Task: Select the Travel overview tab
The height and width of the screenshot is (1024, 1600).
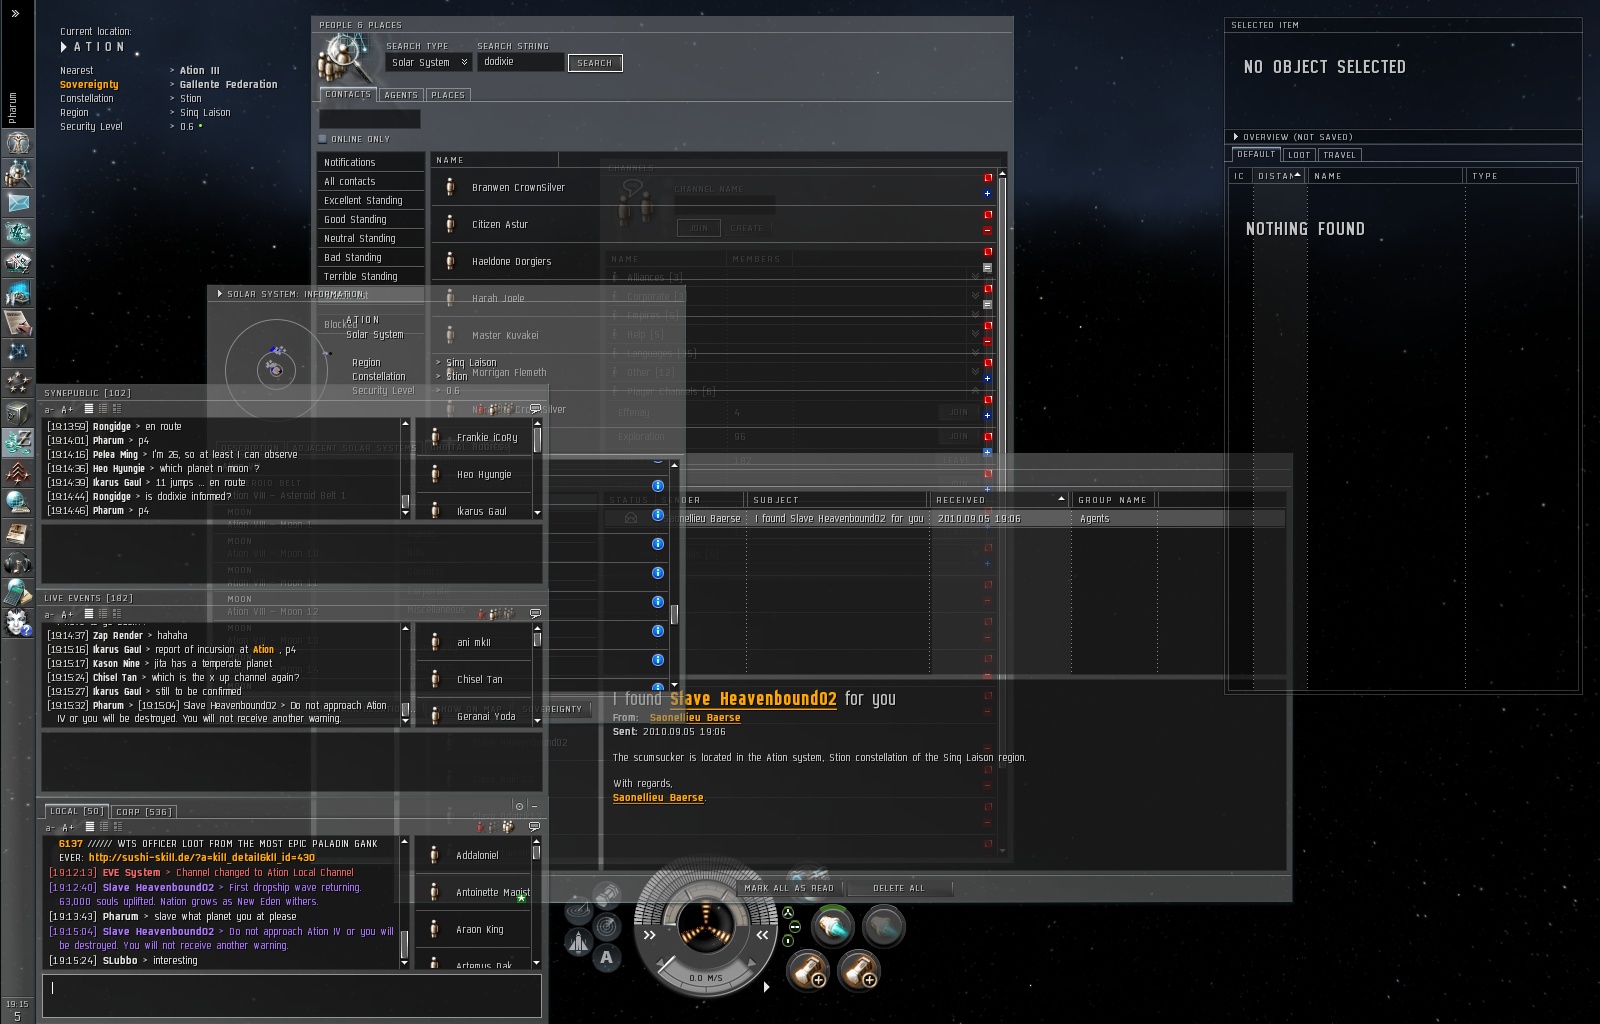Action: tap(1339, 155)
